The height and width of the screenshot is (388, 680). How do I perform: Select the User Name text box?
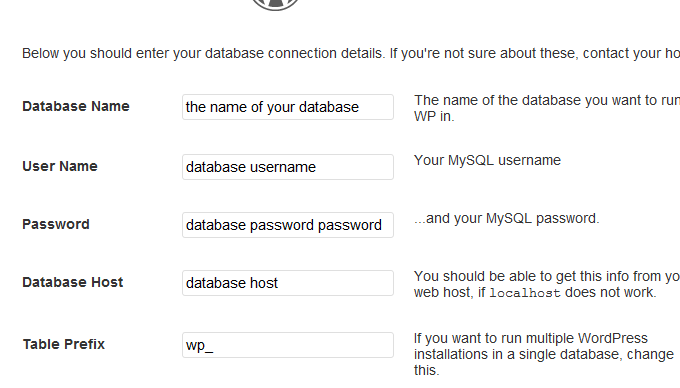288,167
